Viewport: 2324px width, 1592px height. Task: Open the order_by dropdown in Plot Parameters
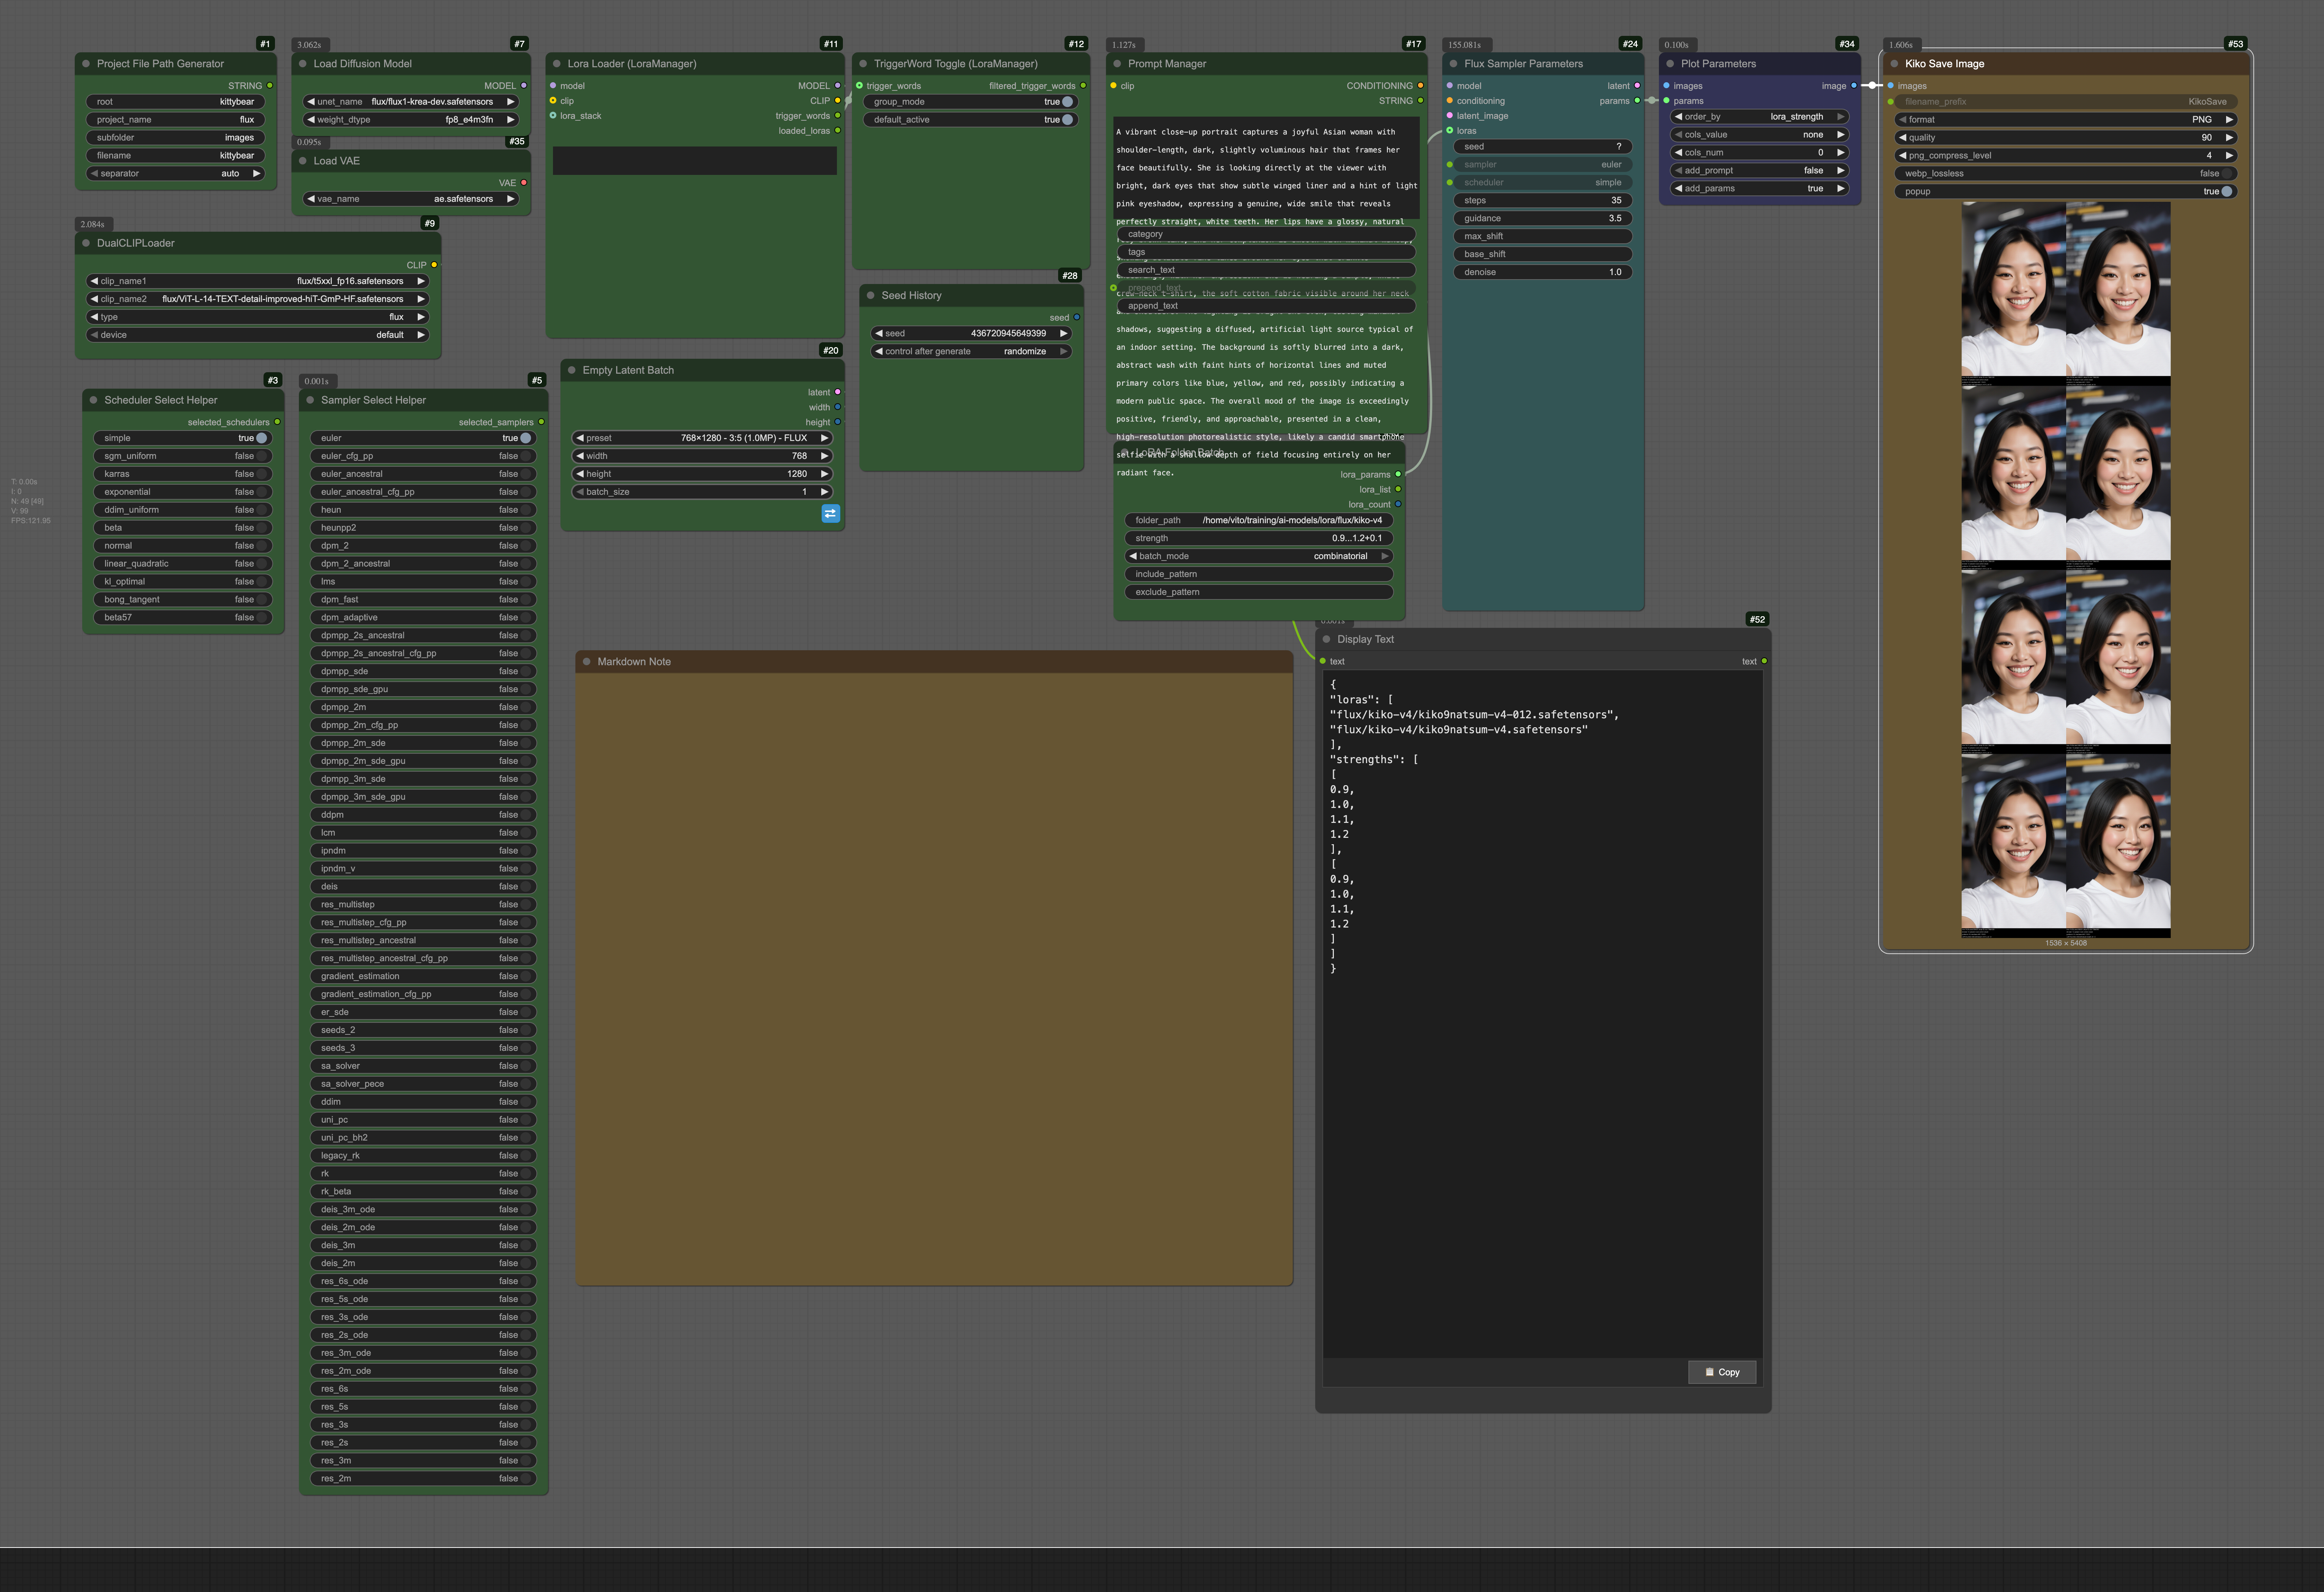point(1760,117)
